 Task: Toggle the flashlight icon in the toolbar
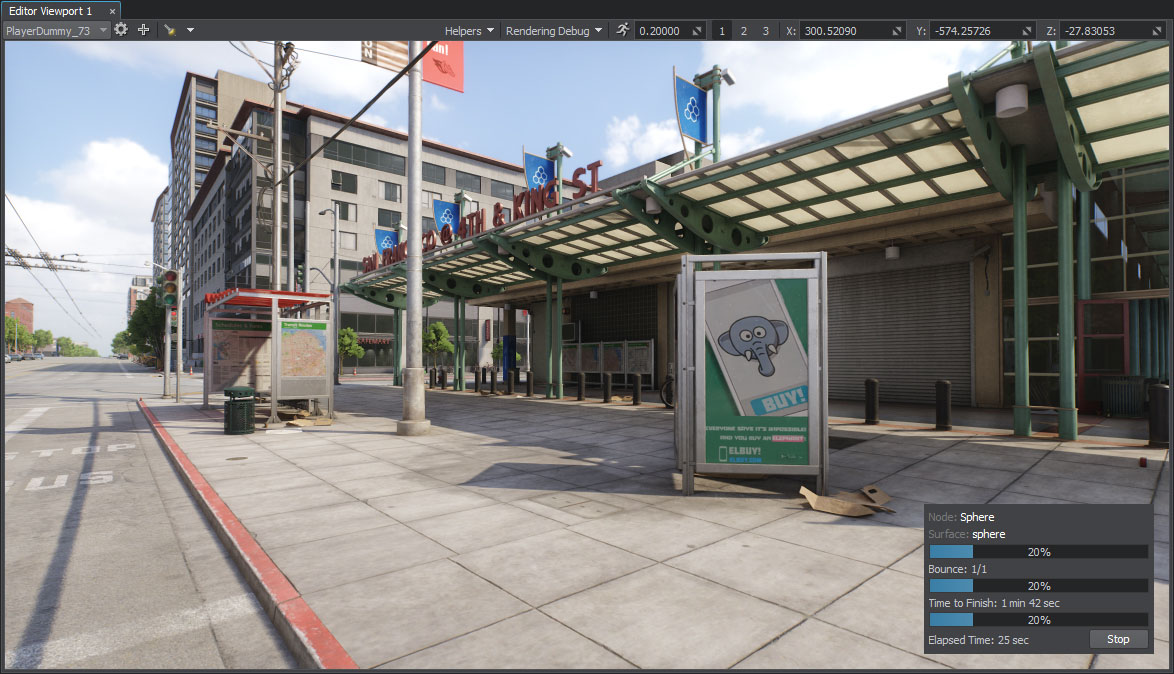click(170, 30)
